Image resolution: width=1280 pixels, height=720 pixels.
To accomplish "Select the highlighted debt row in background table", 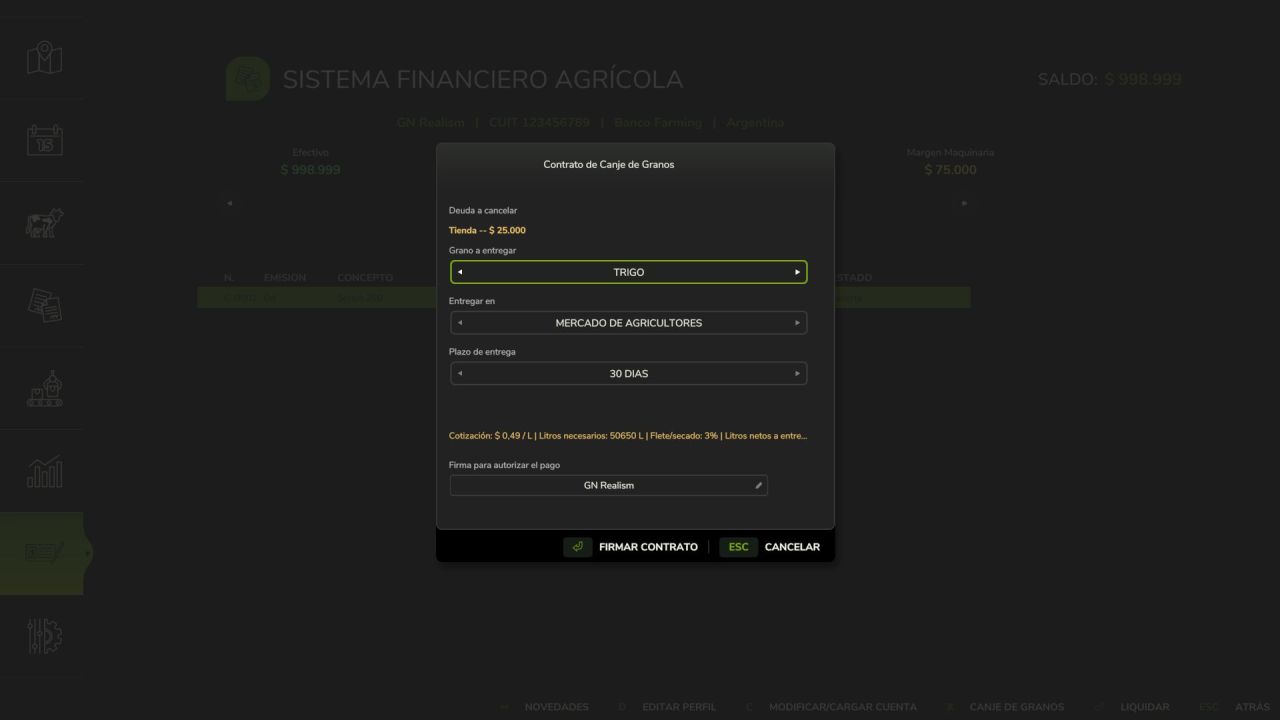I will (583, 298).
